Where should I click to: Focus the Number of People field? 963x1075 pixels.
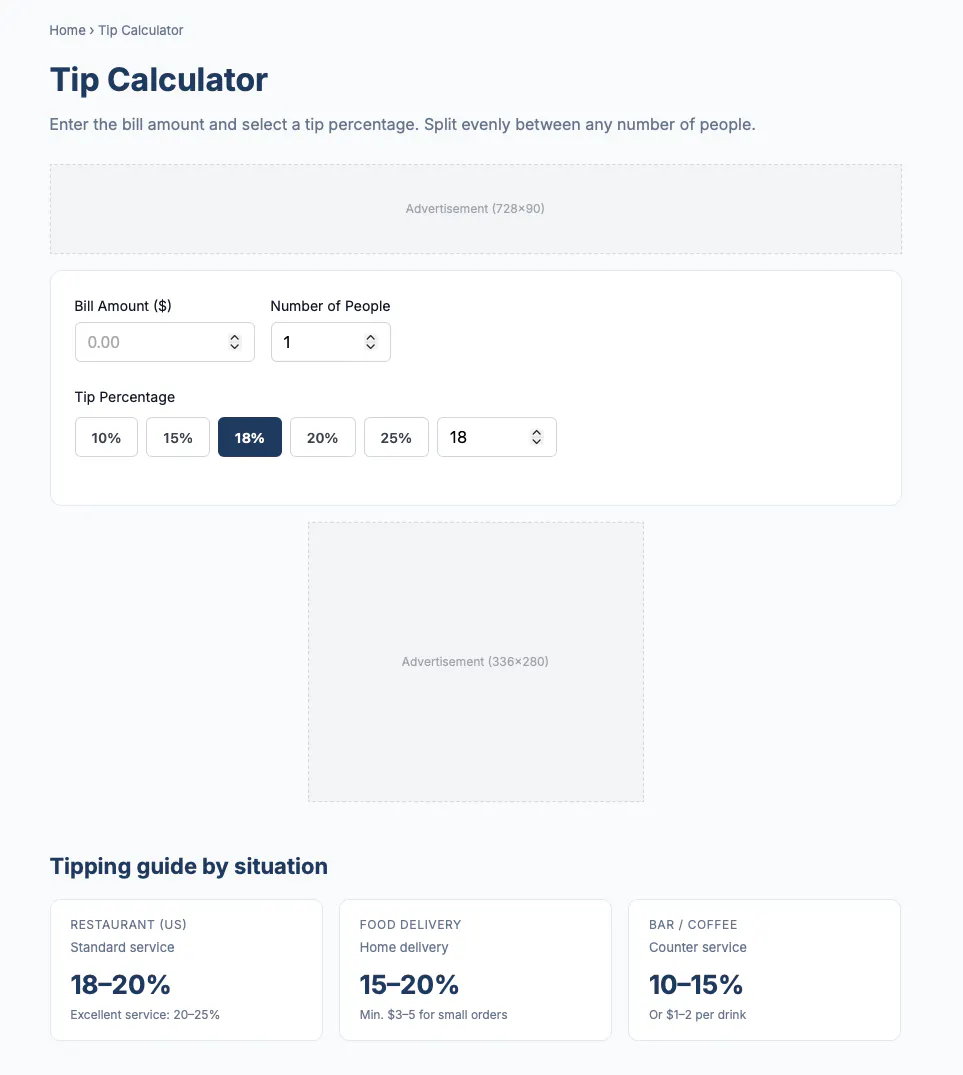330,342
